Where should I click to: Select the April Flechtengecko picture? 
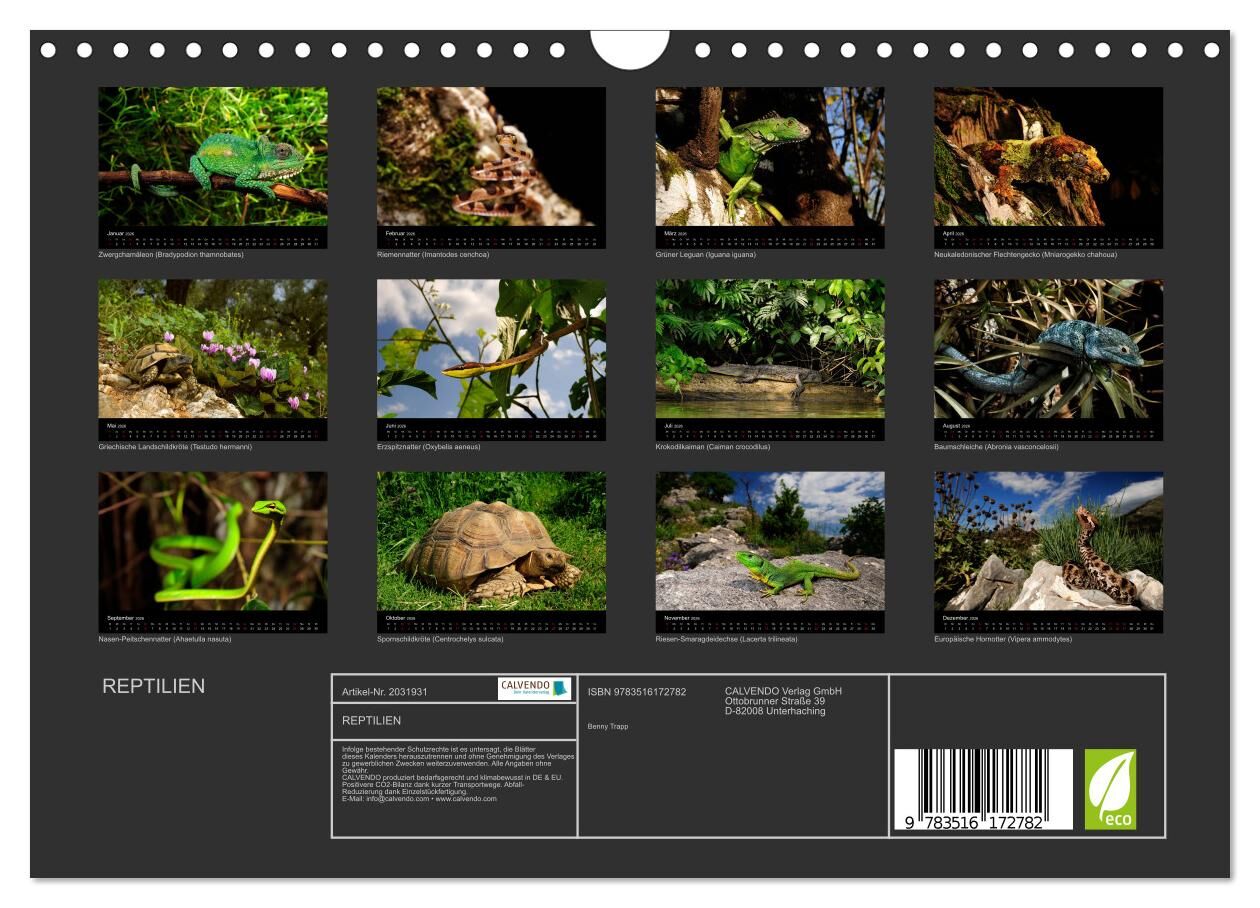1048,157
